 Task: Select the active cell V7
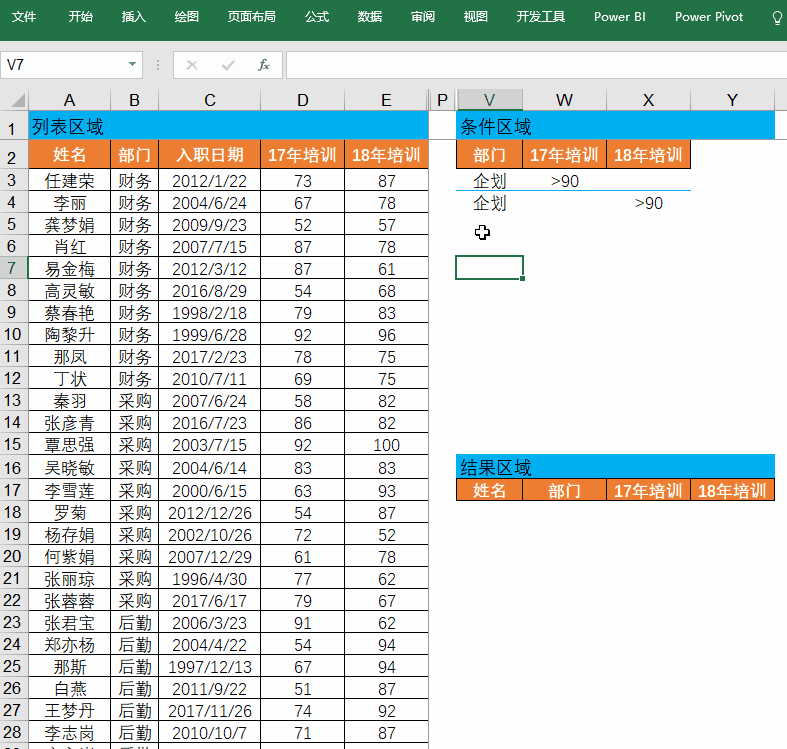click(x=490, y=268)
